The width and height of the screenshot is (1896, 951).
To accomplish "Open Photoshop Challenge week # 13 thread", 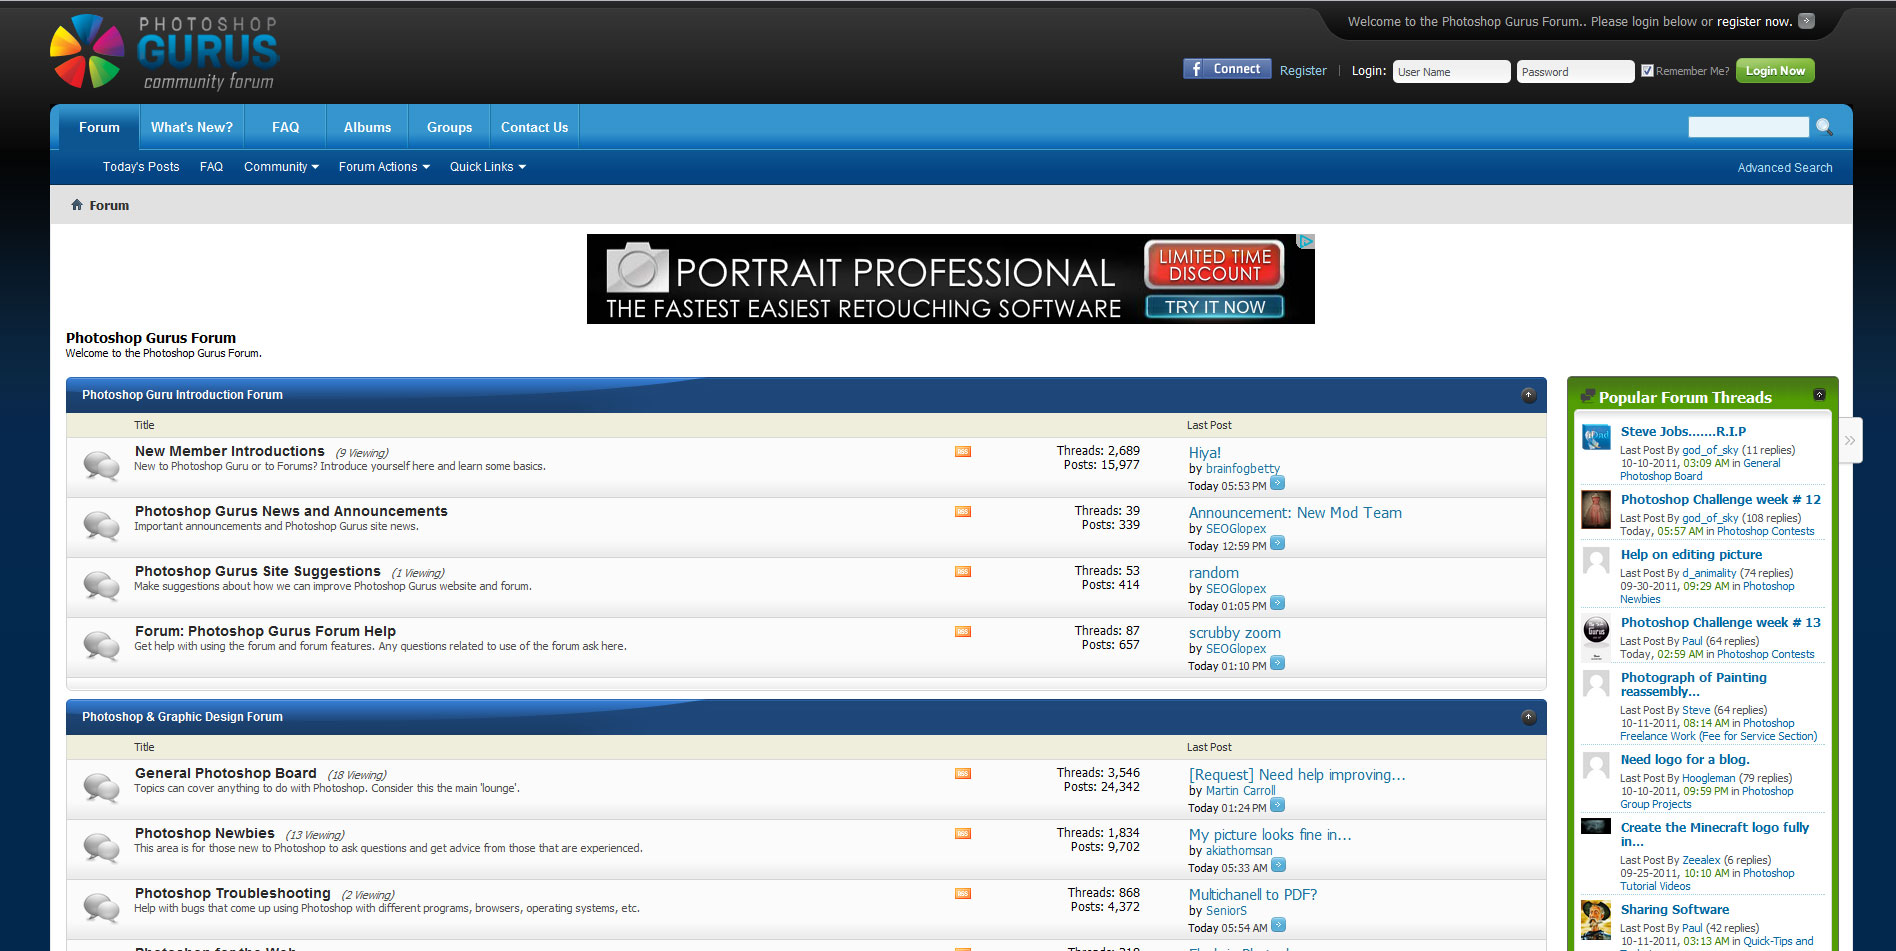I will [1720, 622].
